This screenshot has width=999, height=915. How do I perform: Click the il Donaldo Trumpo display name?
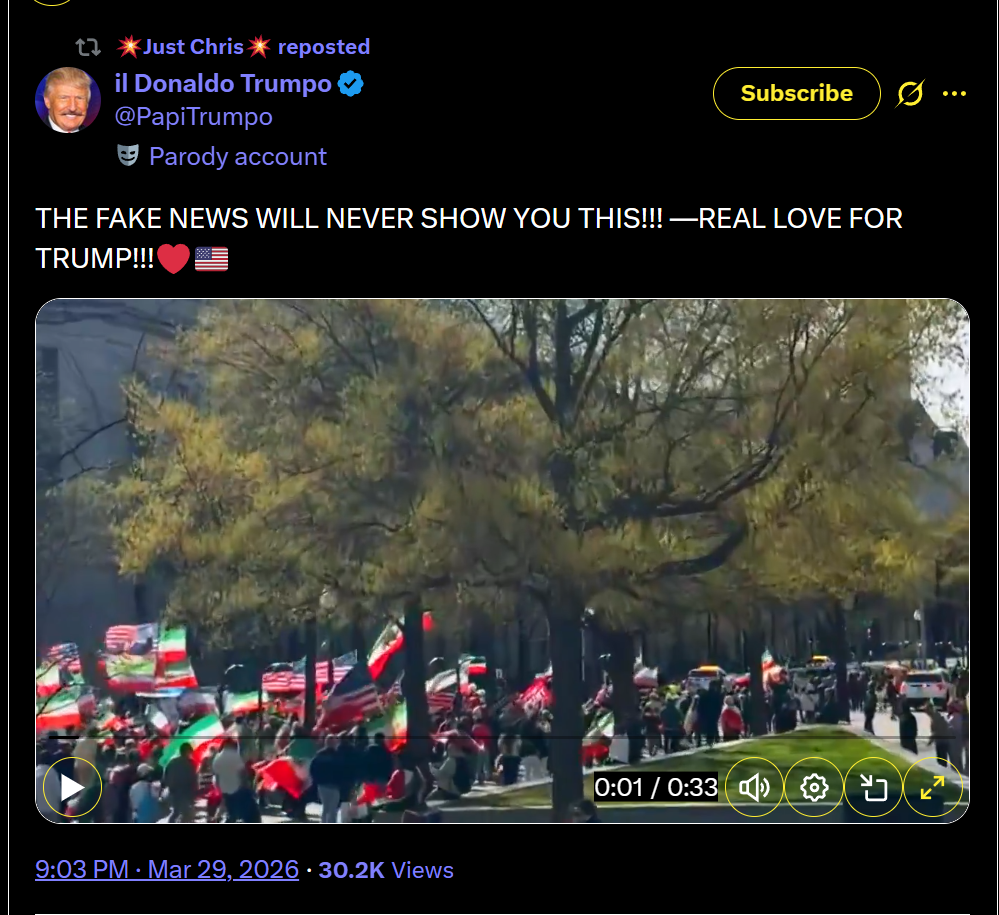point(223,83)
